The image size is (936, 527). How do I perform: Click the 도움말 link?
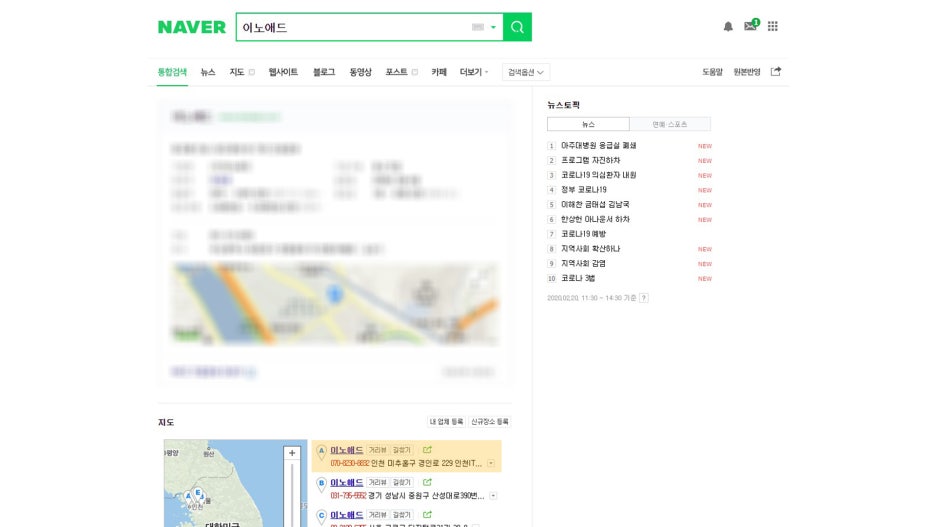[x=712, y=72]
